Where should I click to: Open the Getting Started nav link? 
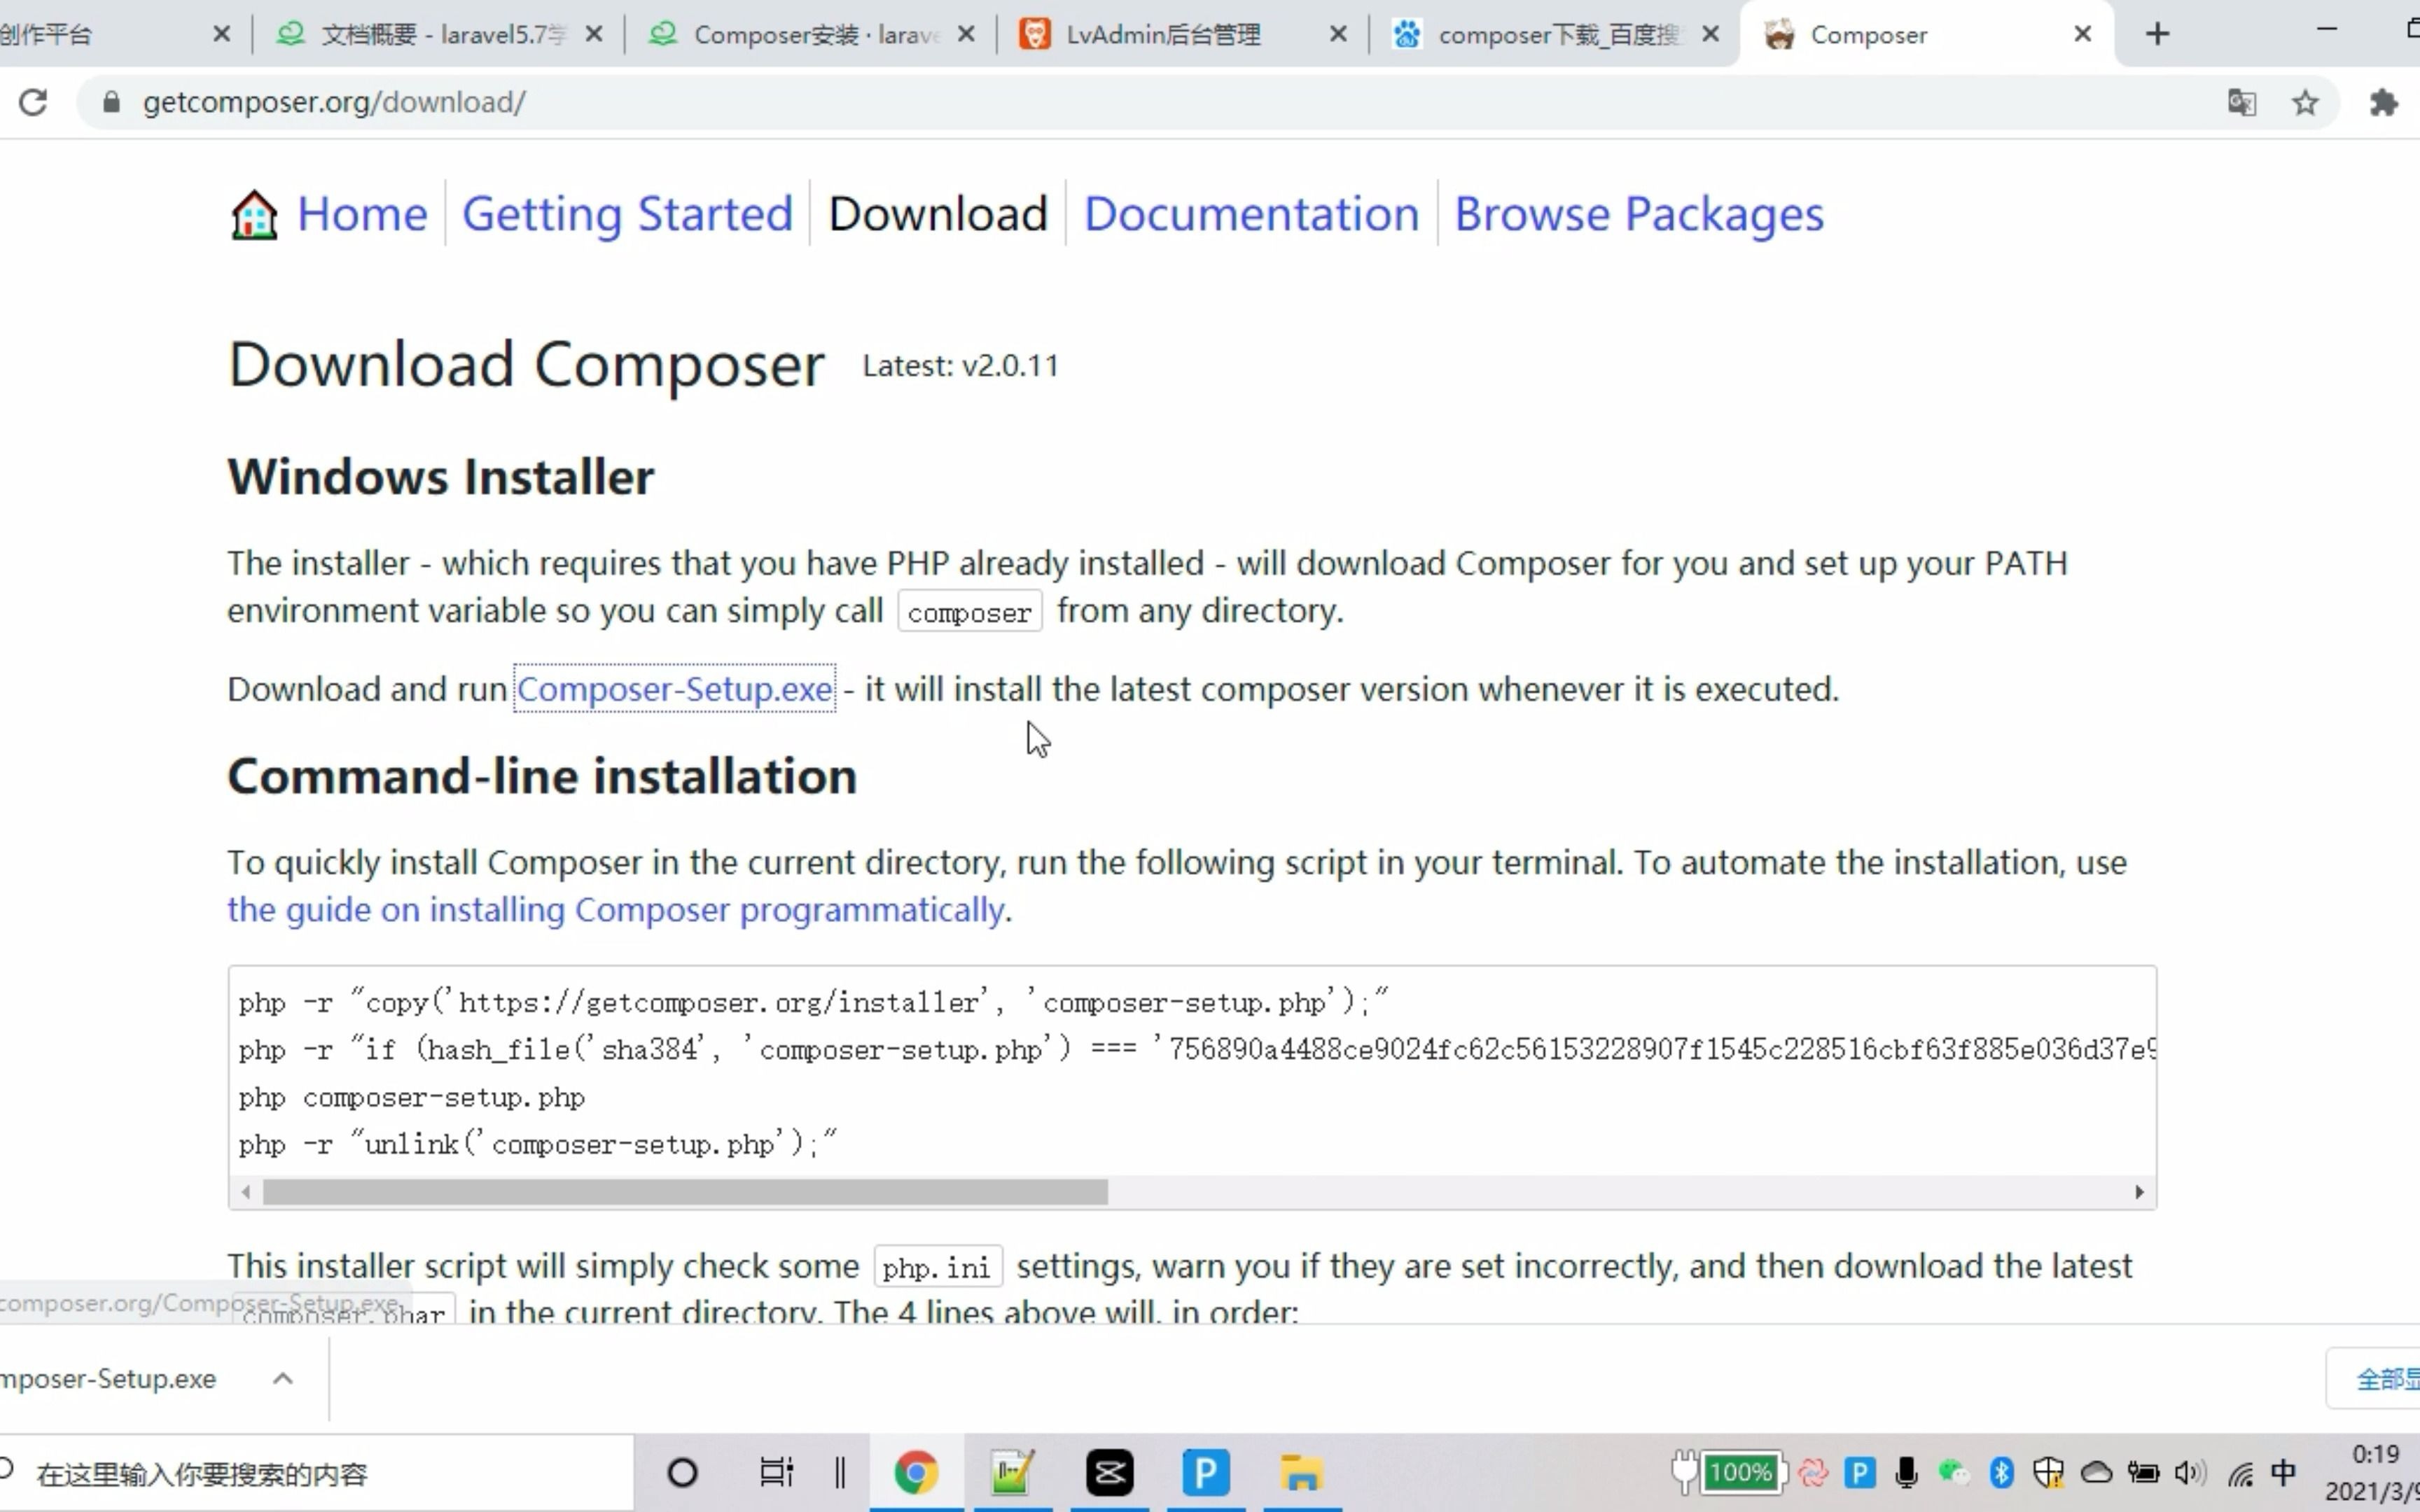(627, 214)
